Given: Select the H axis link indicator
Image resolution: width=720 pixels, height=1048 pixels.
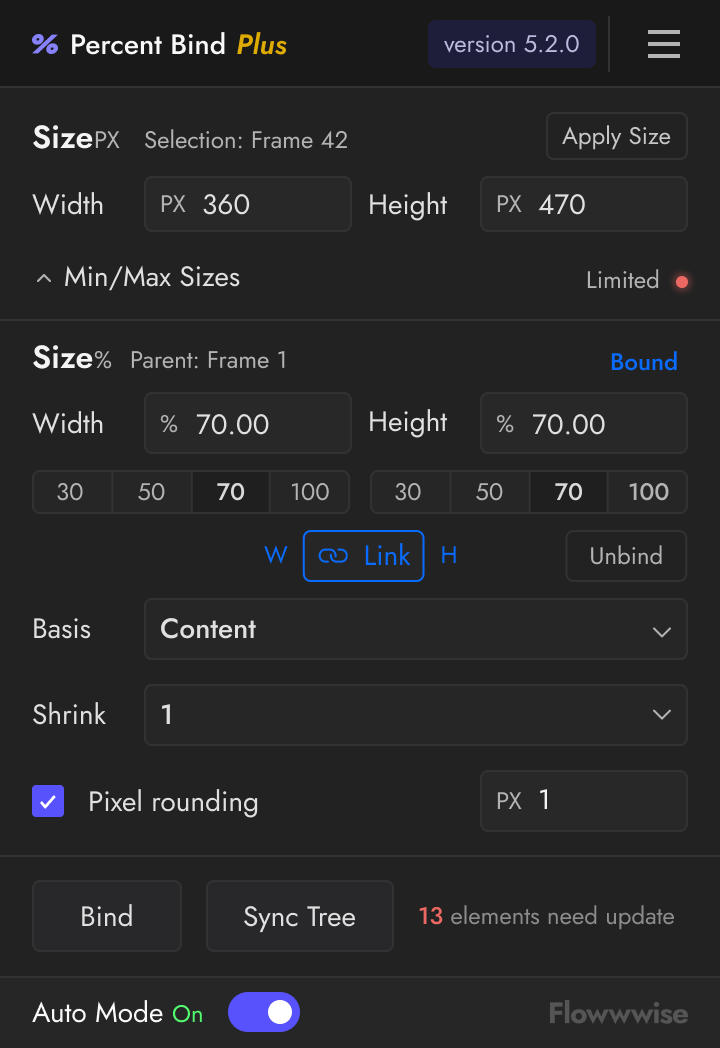Looking at the screenshot, I should [449, 556].
